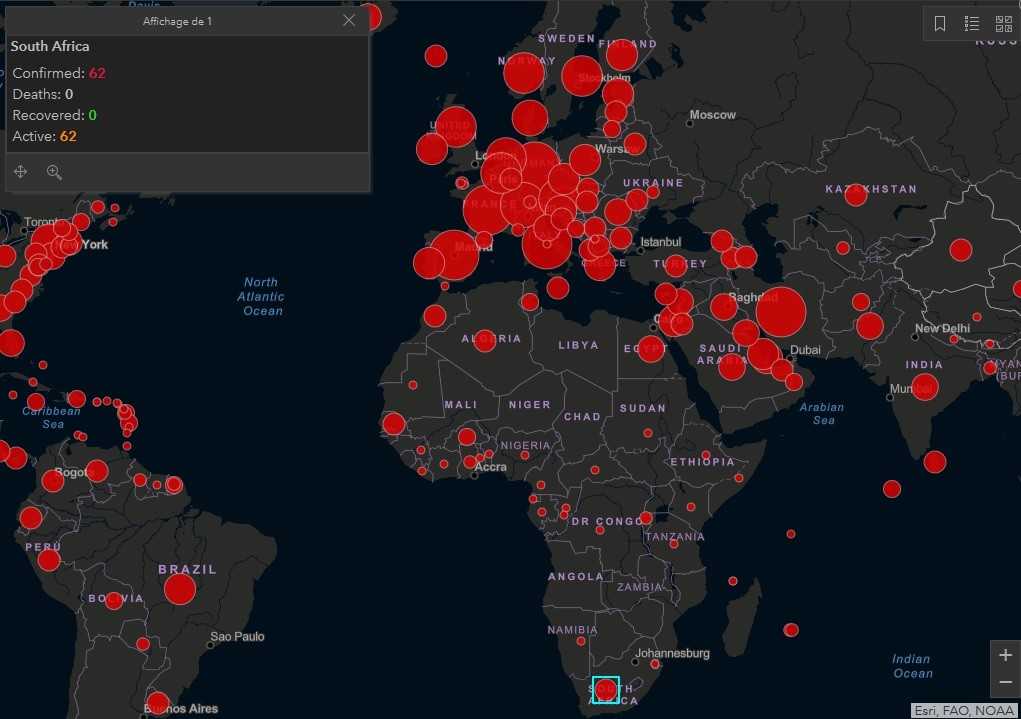Click the Sao Paulo city label
Screen dimensions: 1021x719
pyautogui.click(x=237, y=637)
